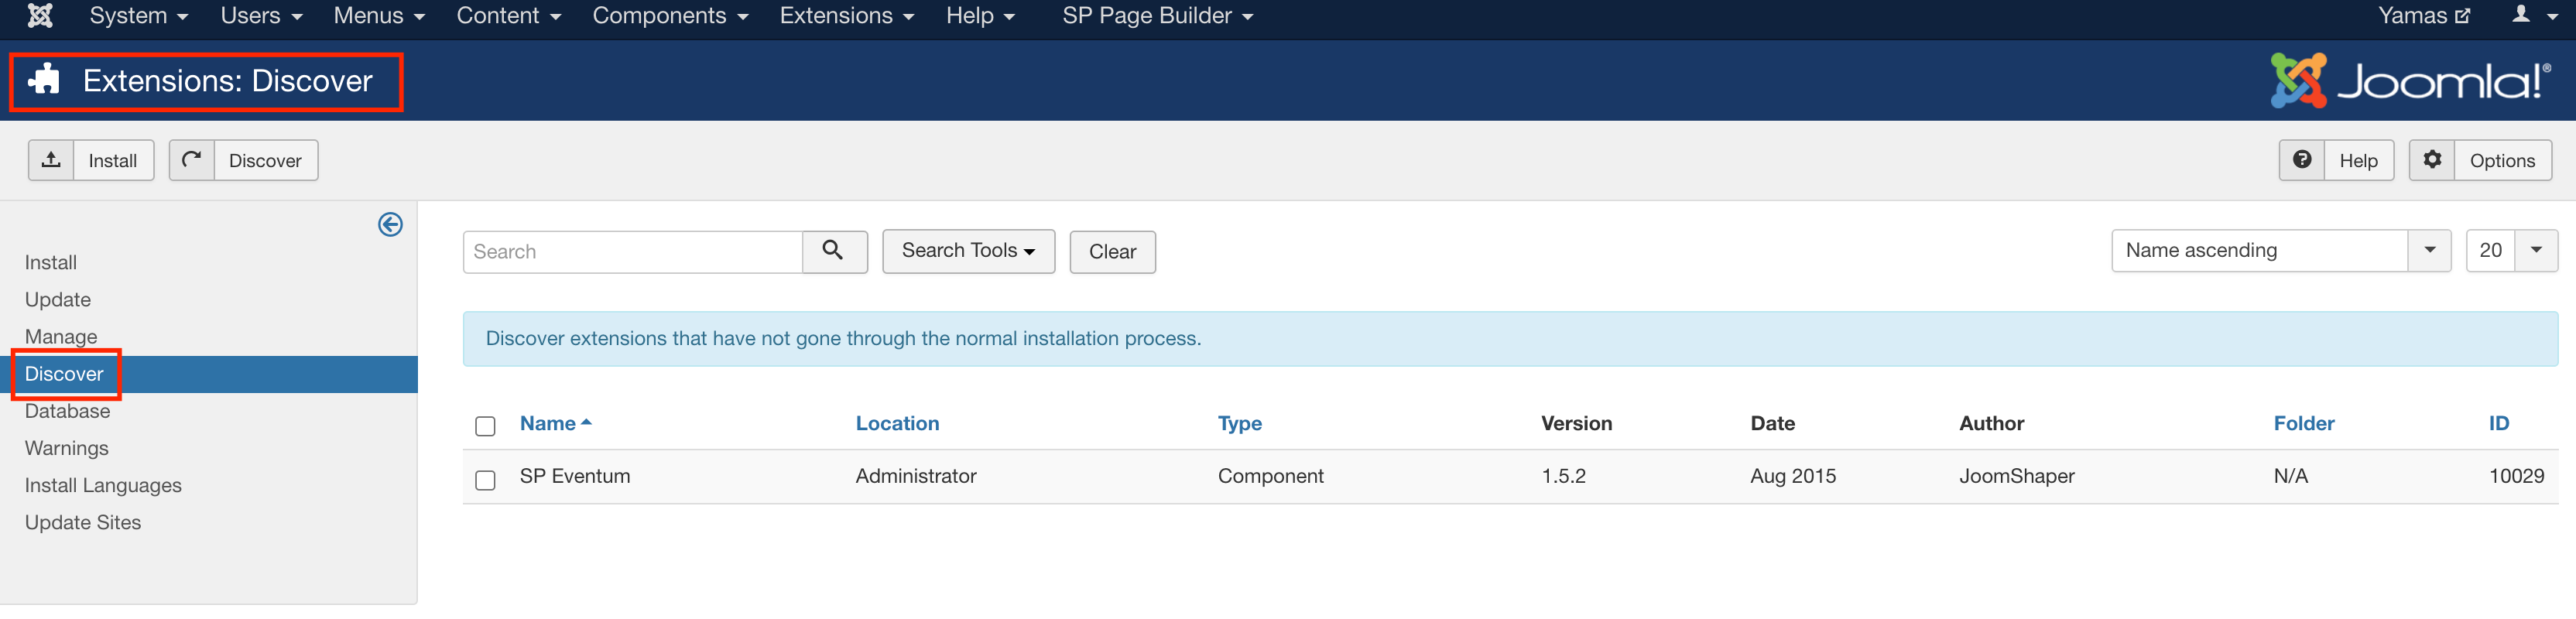Screen dimensions: 2576x619
Task: Click the Discover toolbar button label
Action: (265, 160)
